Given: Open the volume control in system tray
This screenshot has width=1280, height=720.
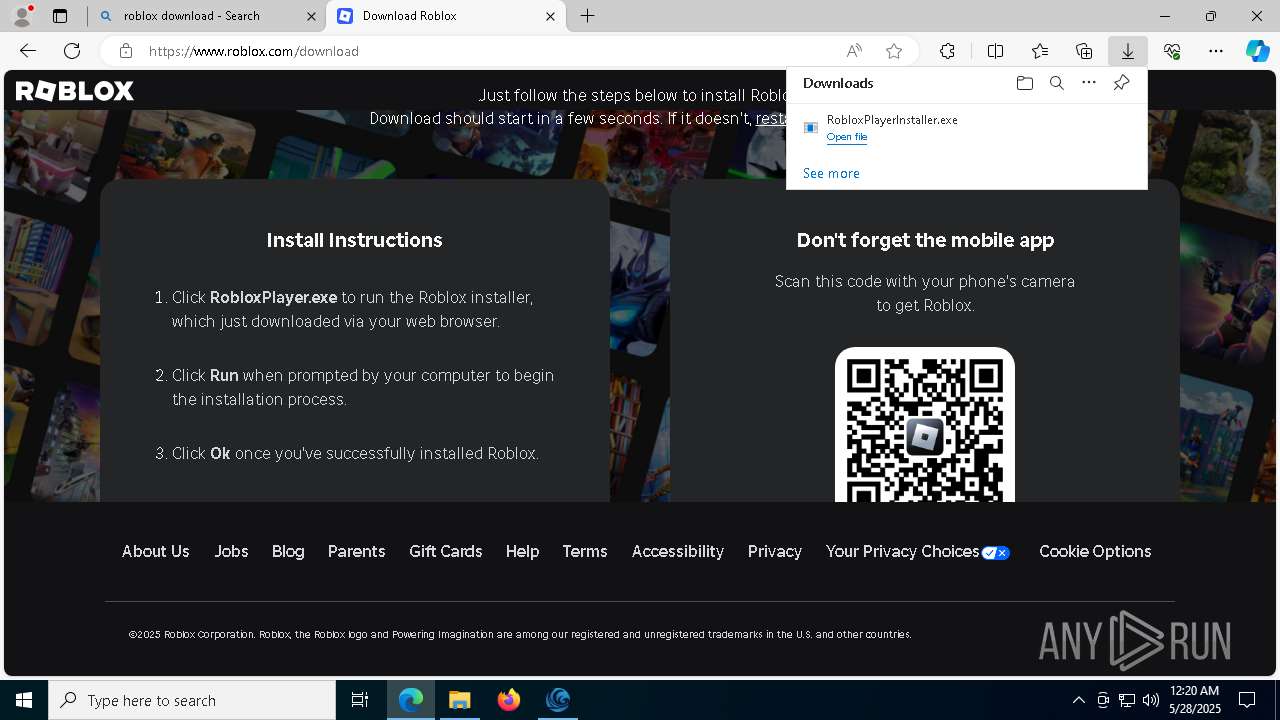Looking at the screenshot, I should [x=1151, y=700].
